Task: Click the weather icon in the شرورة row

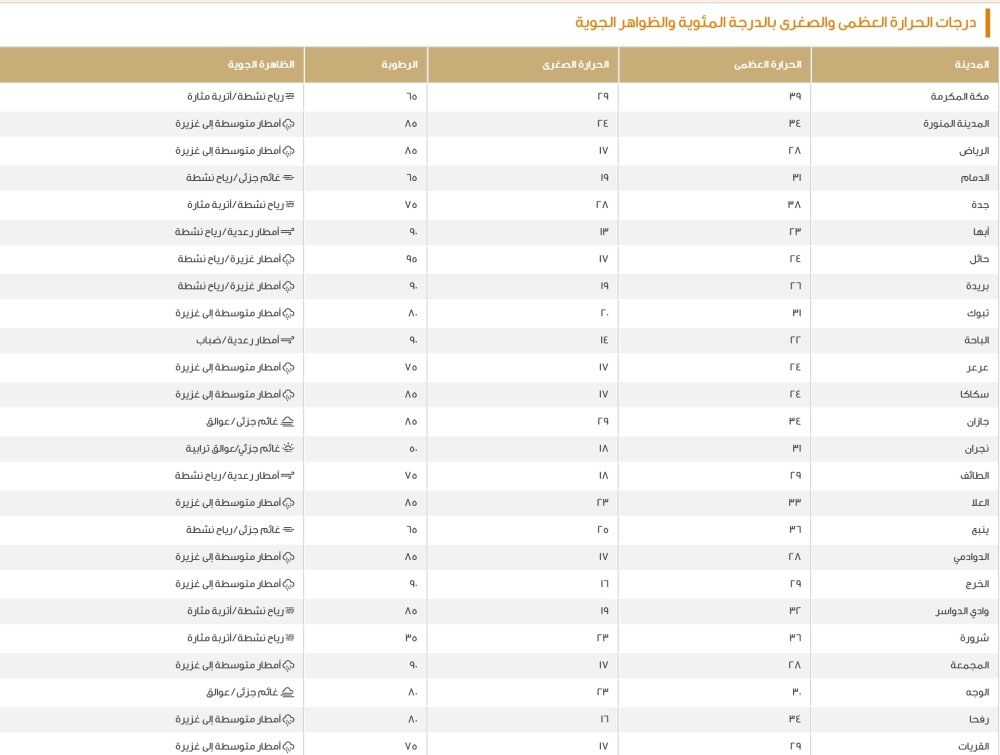Action: click(x=290, y=638)
